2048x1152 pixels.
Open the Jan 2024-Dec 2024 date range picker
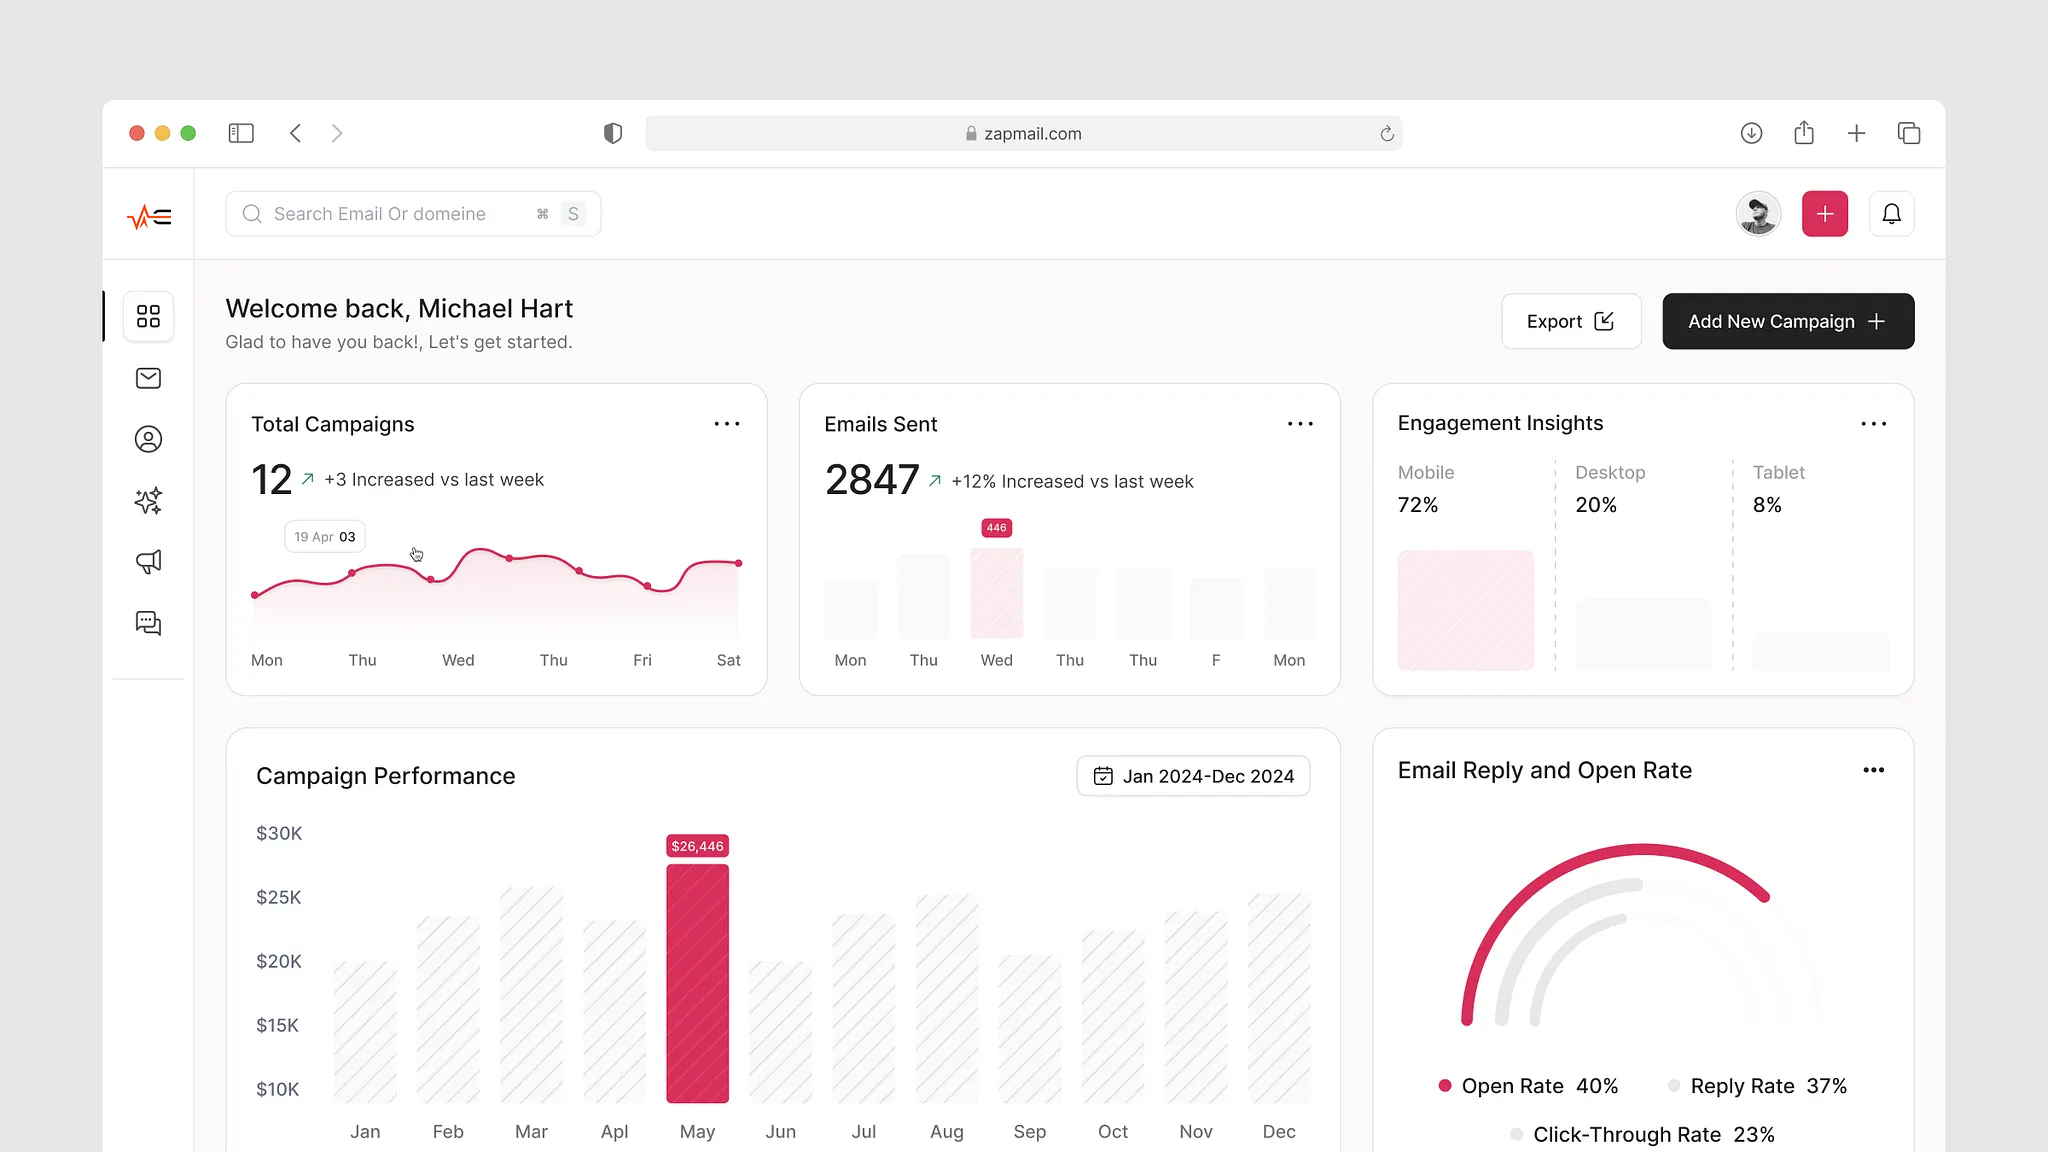click(x=1193, y=776)
